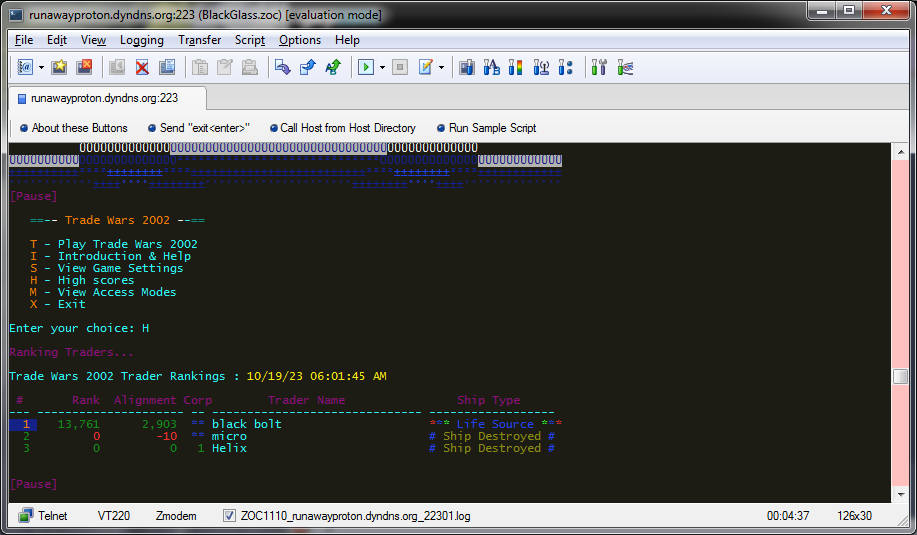Open dropdown arrow next to address book icon
This screenshot has width=917, height=535.
point(41,67)
